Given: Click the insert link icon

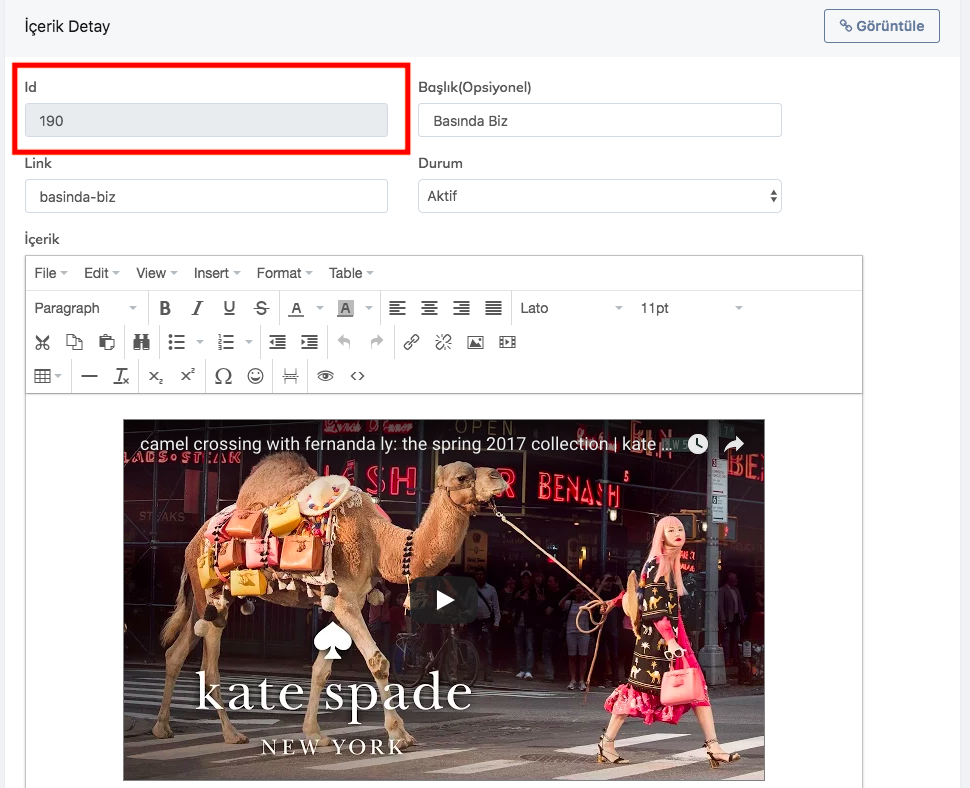Looking at the screenshot, I should tap(411, 342).
